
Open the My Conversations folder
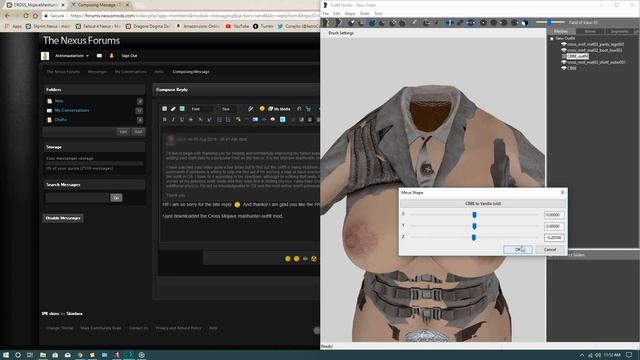pyautogui.click(x=72, y=110)
